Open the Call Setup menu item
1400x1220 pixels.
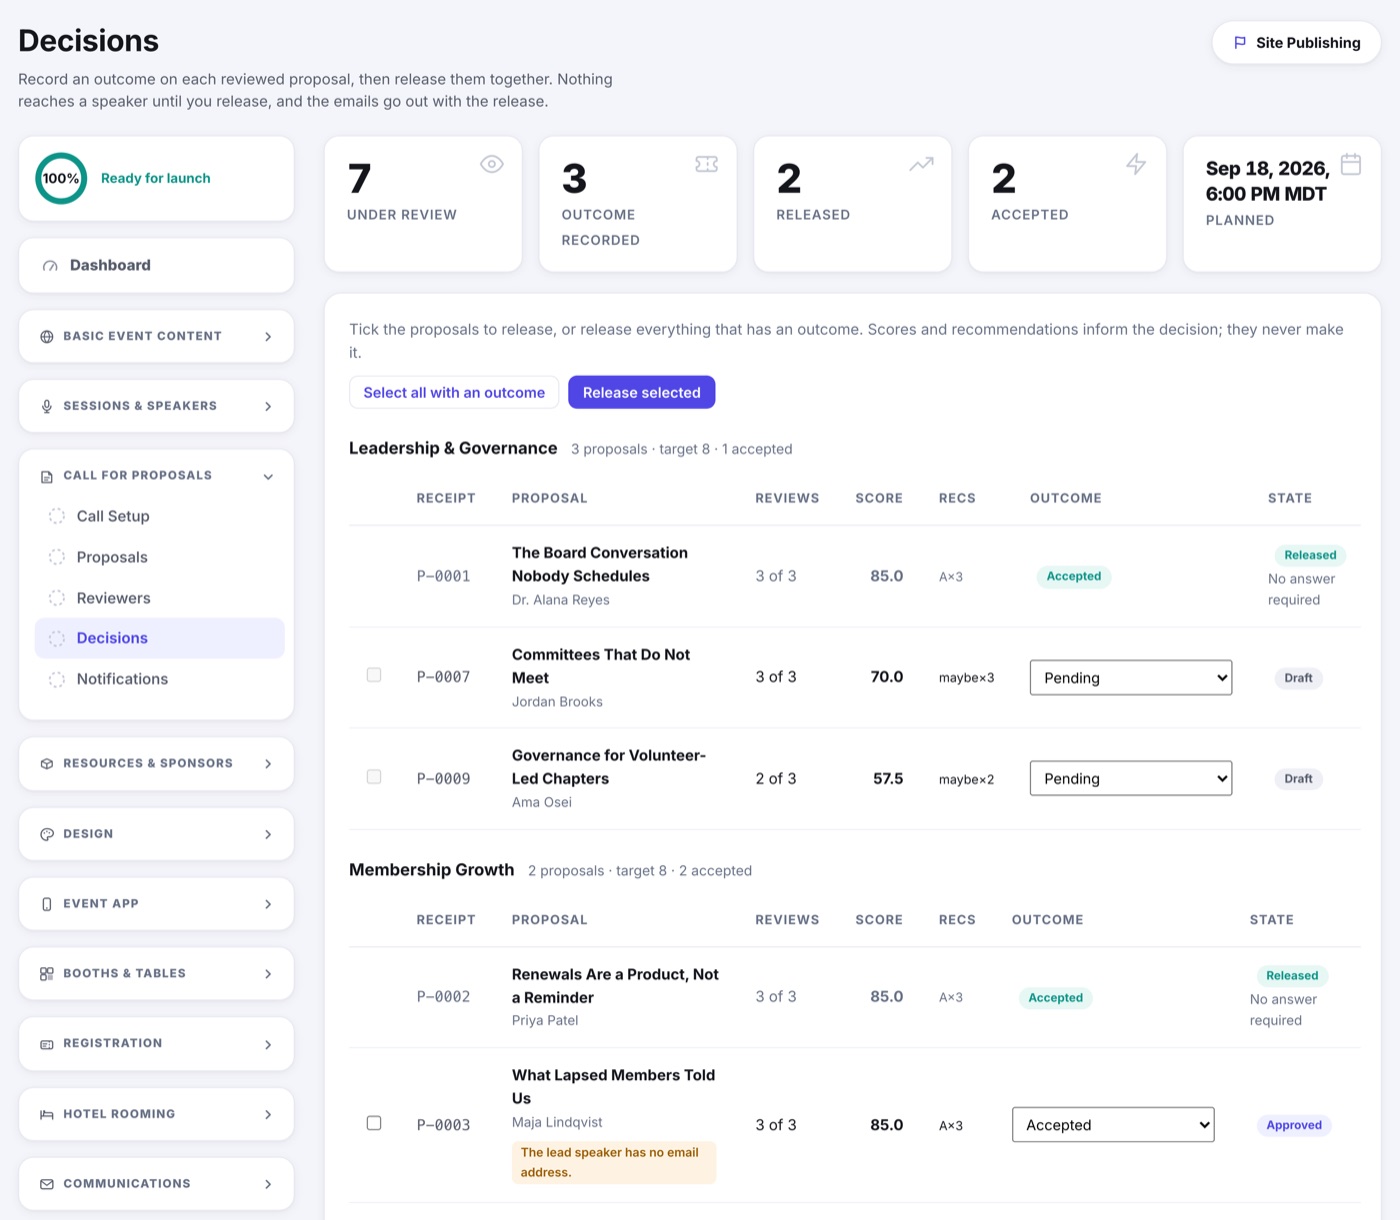click(x=160, y=516)
